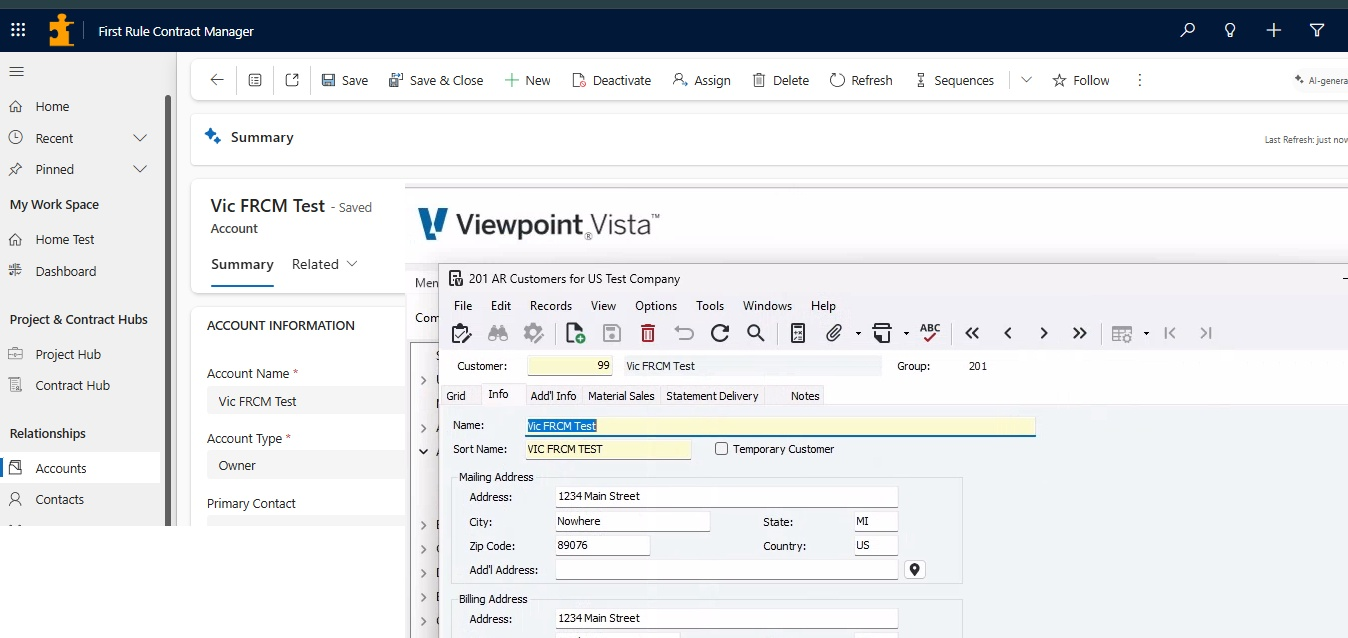Click the plus icon in the top bar
Screen dimensions: 1348x638
[x=1274, y=30]
